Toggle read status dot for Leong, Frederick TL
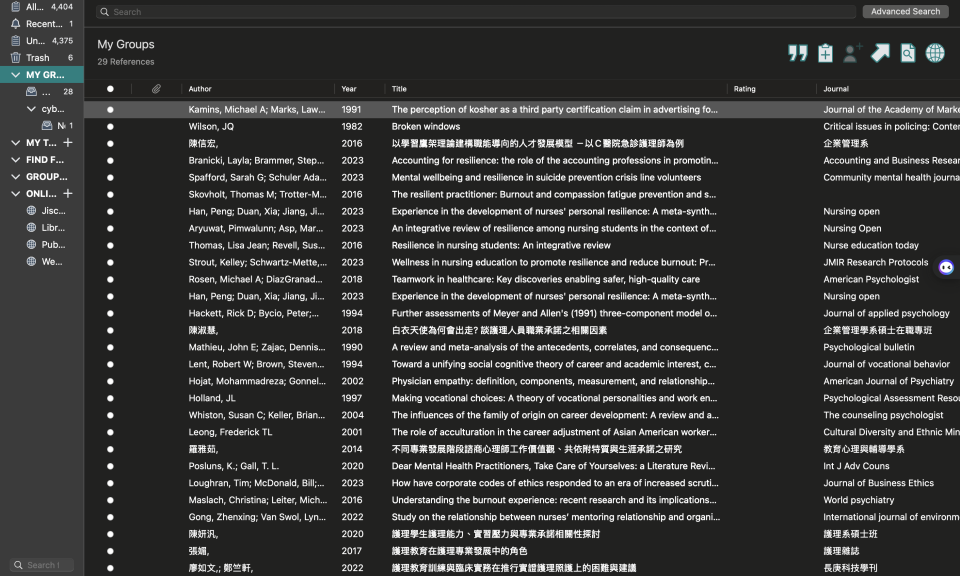The image size is (960, 576). 110,433
